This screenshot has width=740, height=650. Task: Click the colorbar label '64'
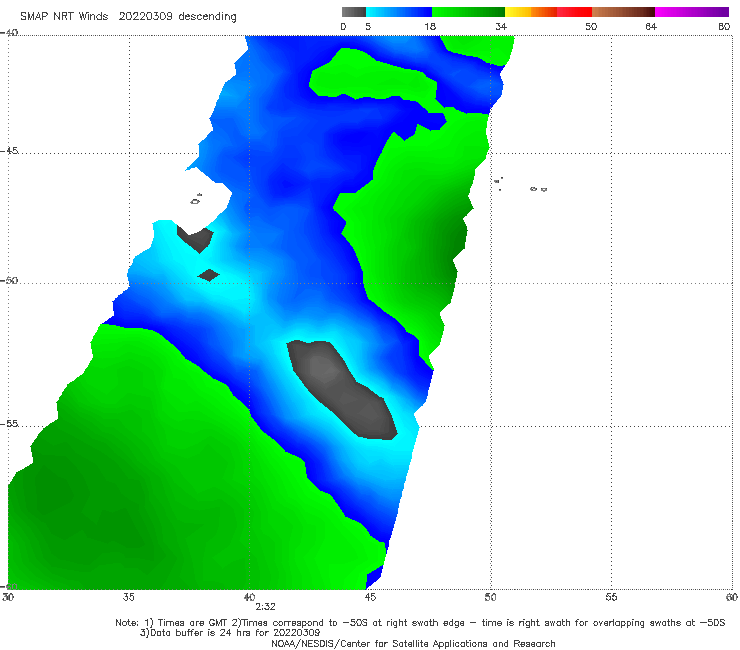coord(651,27)
